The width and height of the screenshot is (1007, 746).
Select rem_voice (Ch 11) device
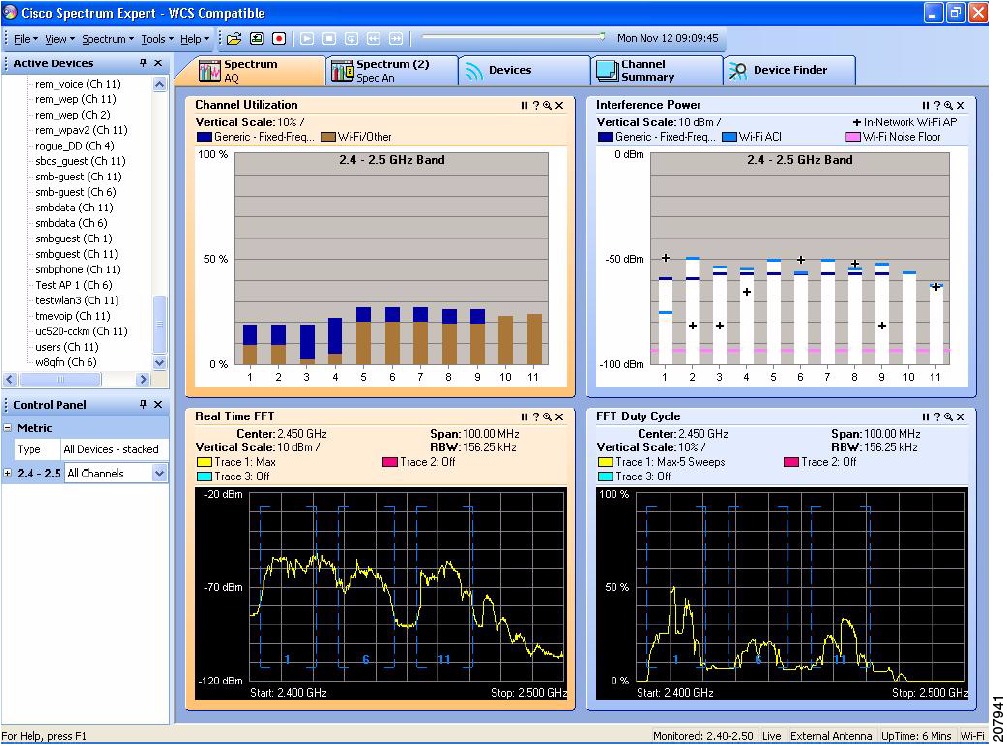coord(78,84)
